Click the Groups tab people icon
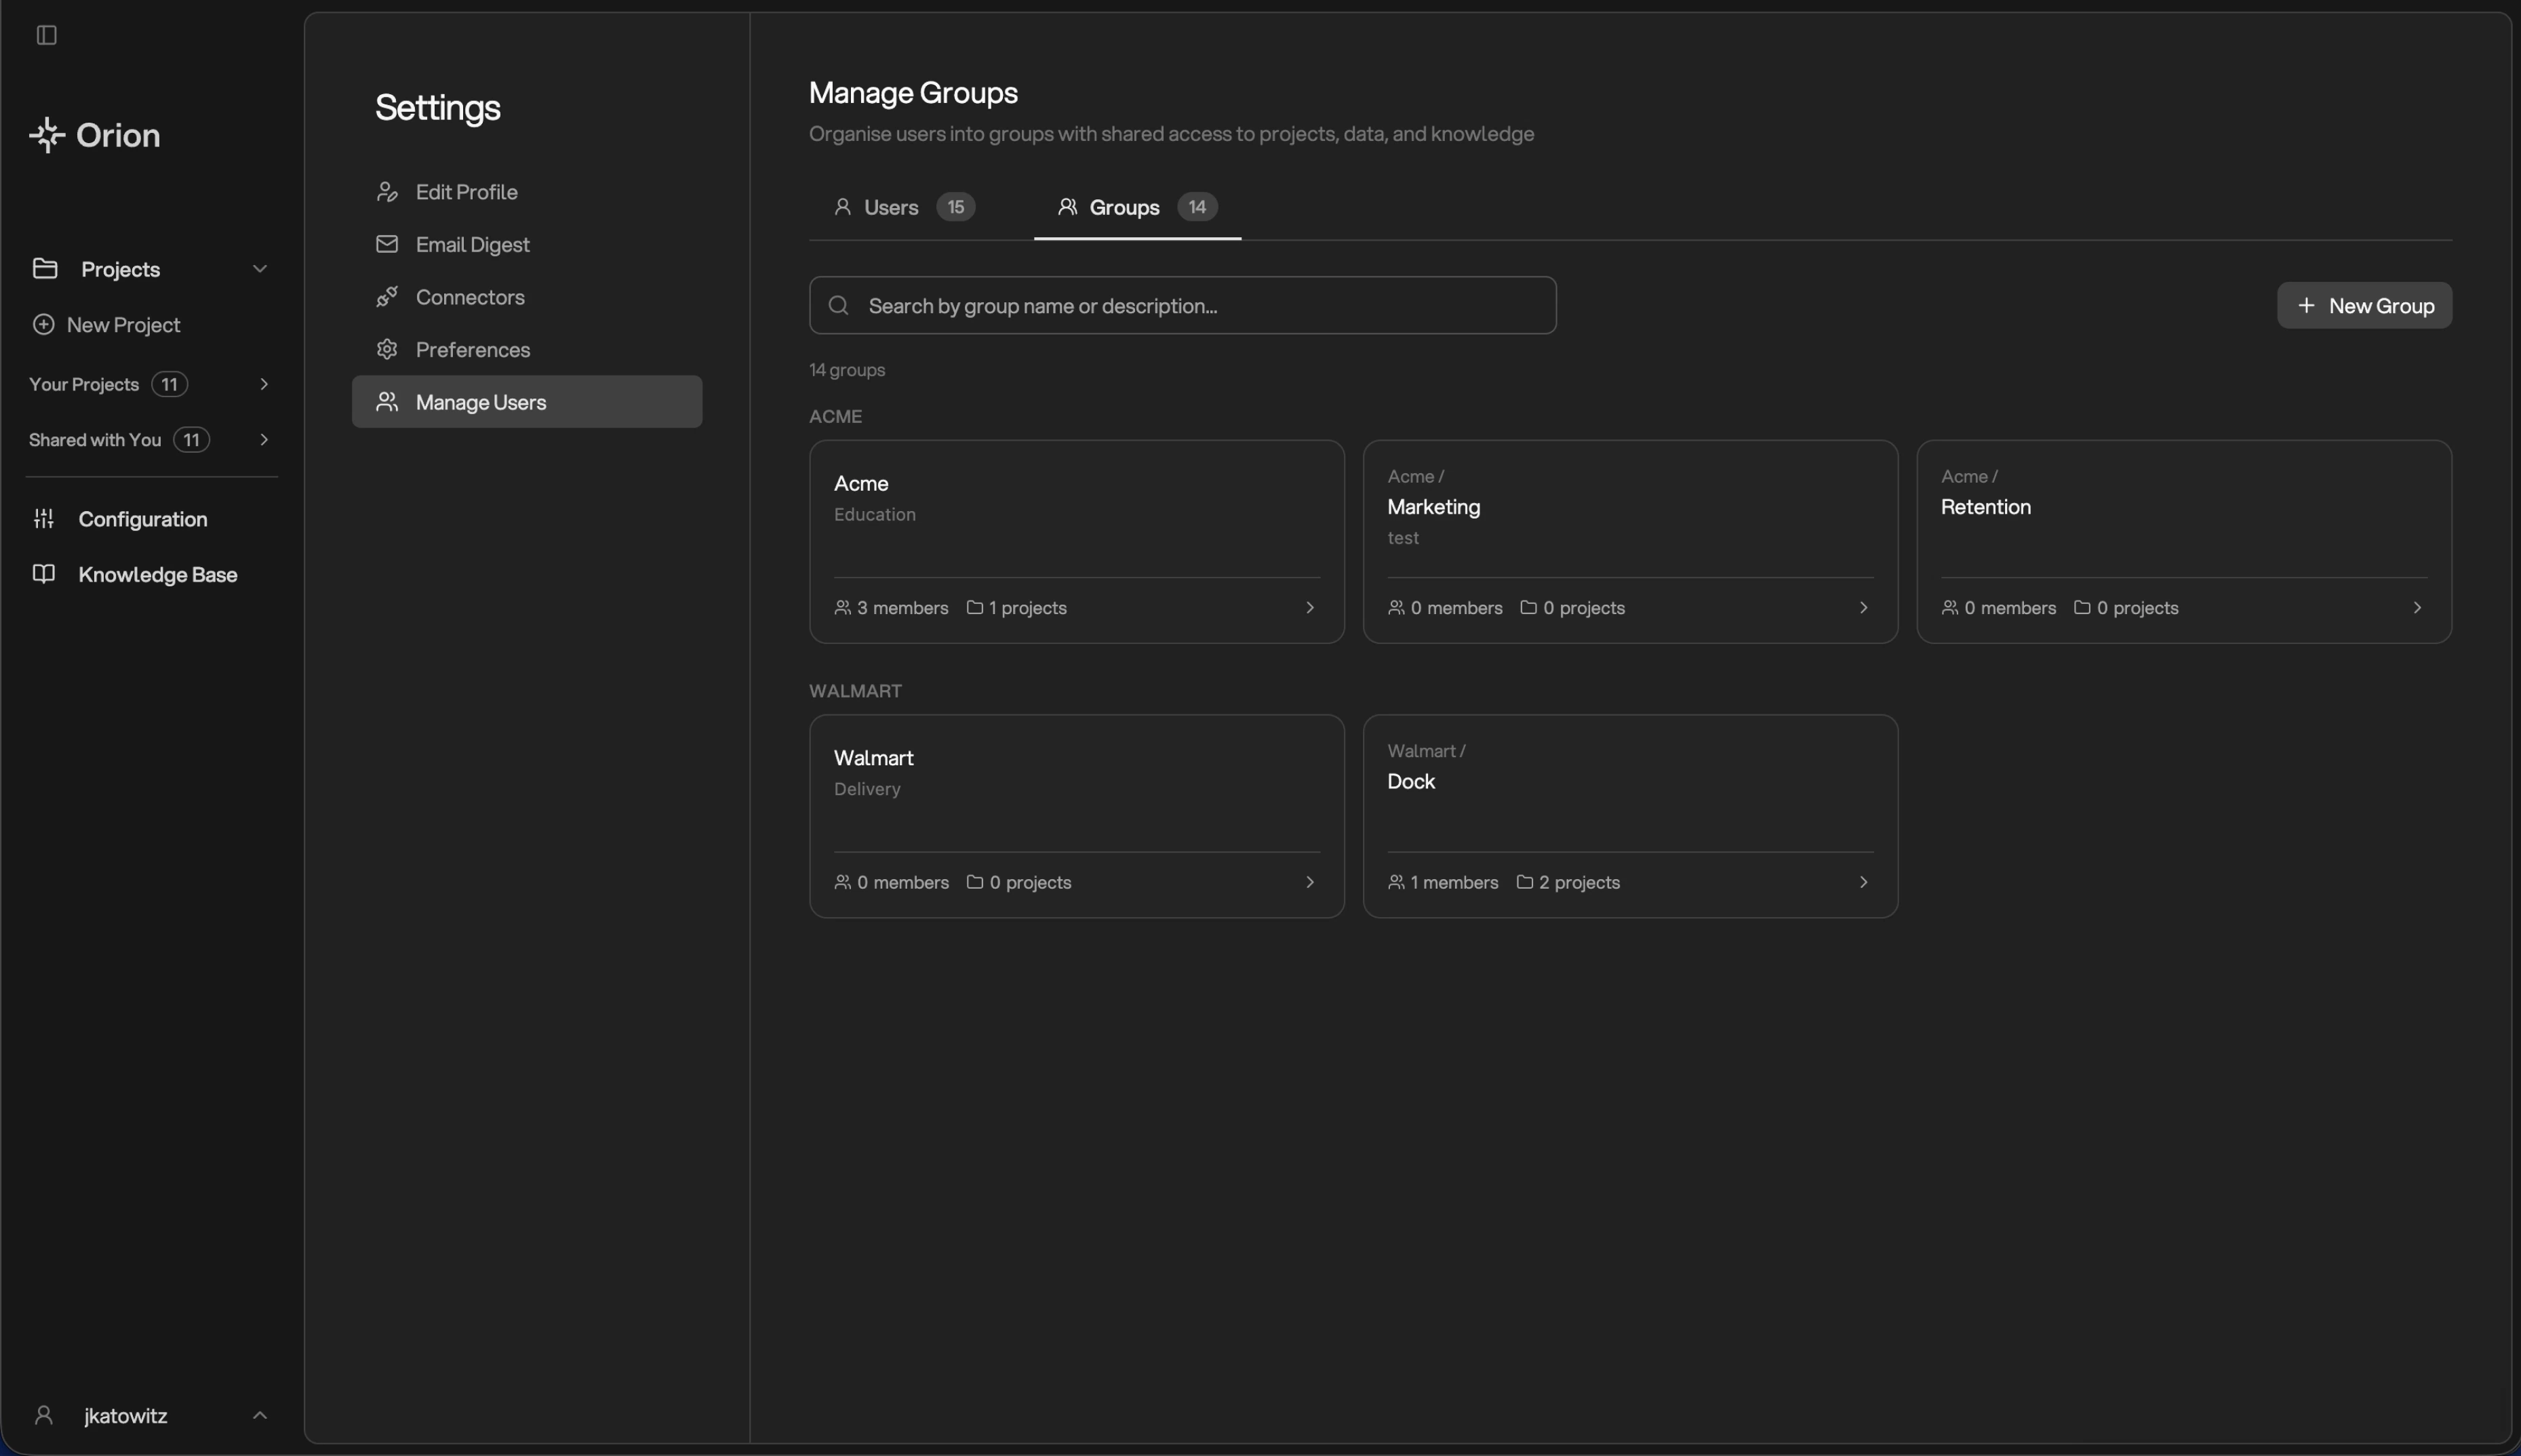The image size is (2521, 1456). tap(1068, 206)
